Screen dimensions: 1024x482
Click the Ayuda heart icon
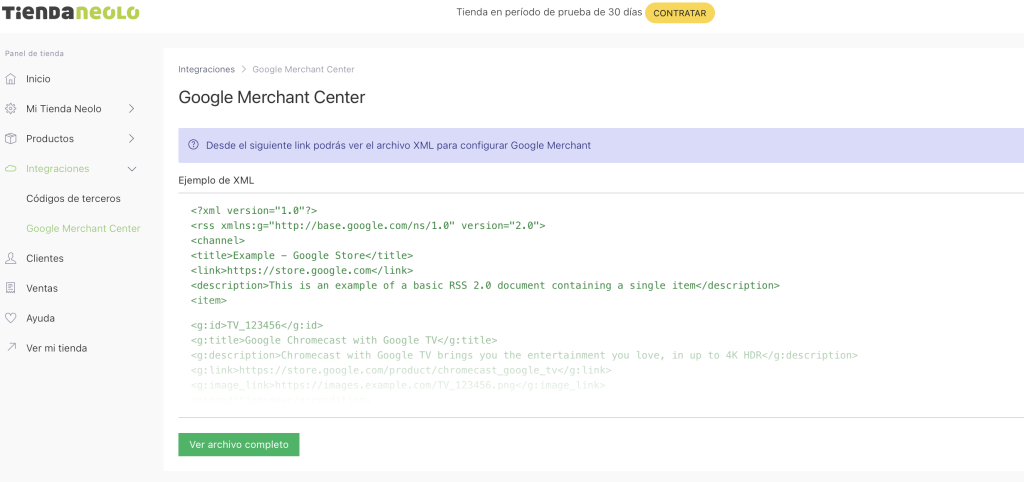click(x=10, y=318)
